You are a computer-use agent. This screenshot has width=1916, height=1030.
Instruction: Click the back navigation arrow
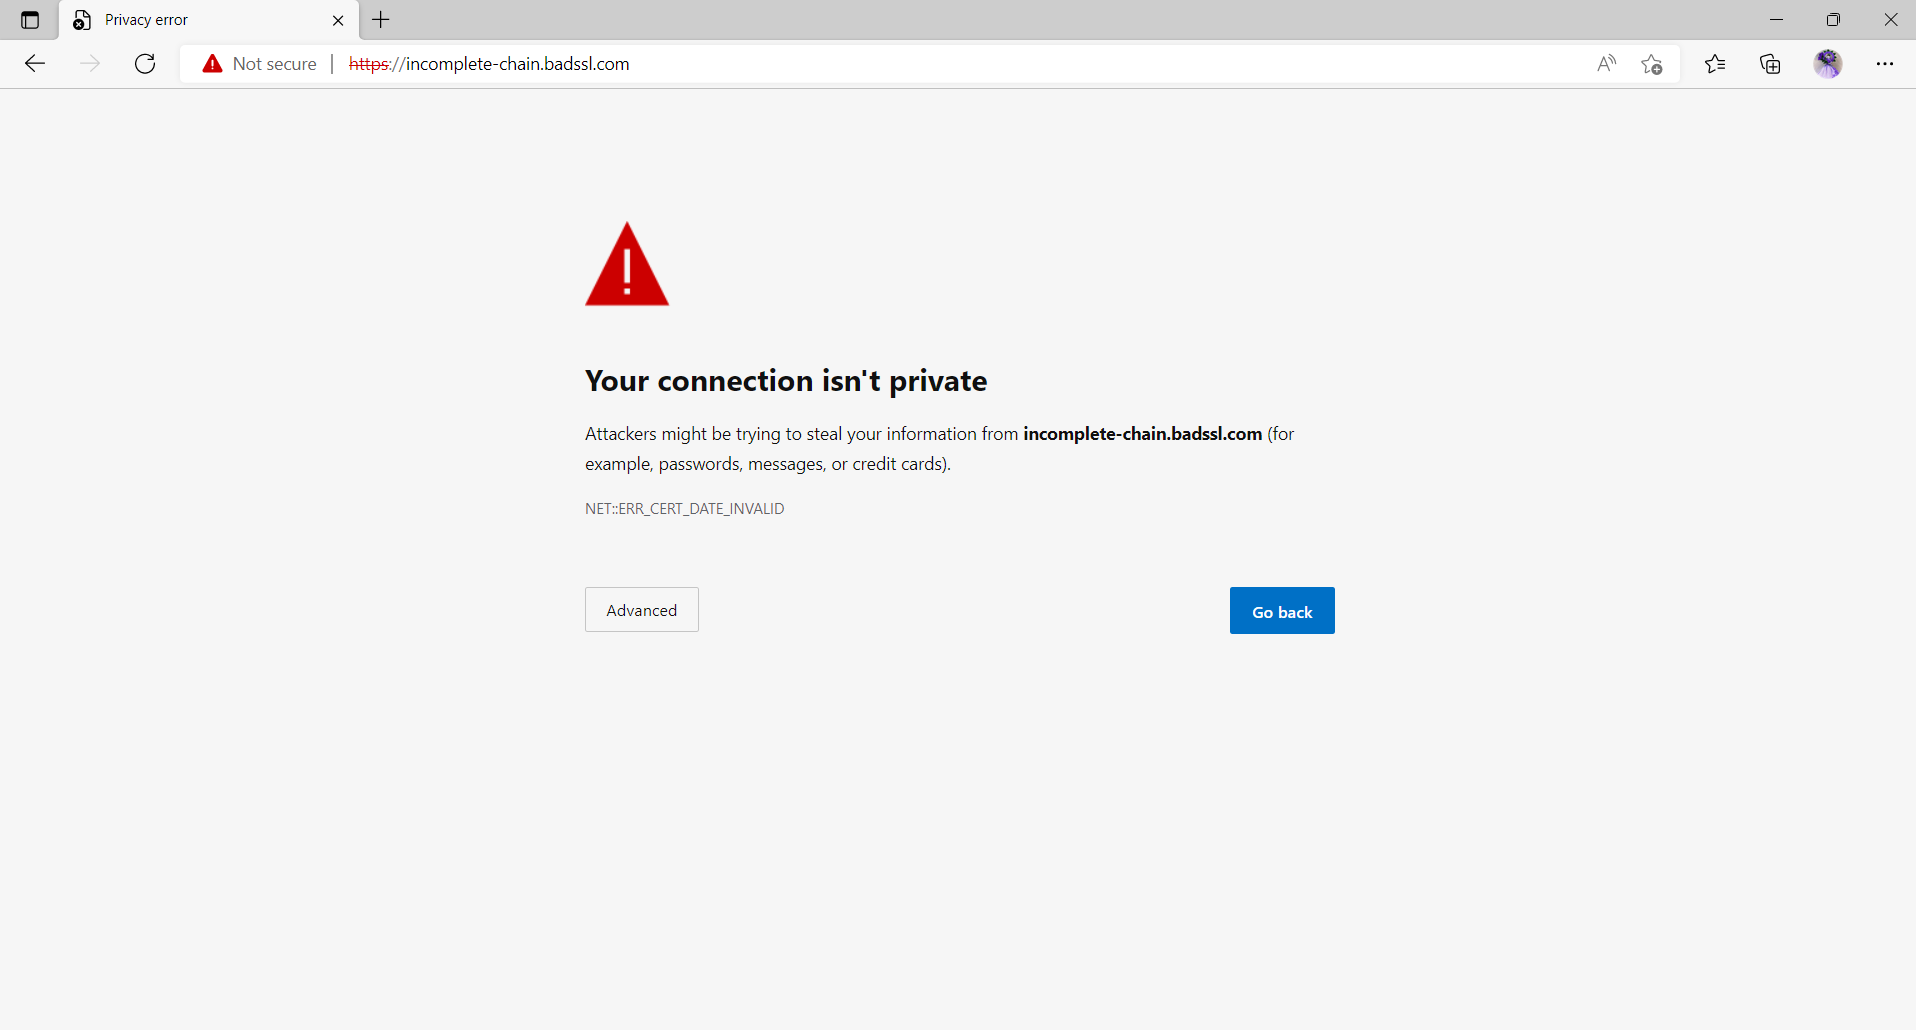point(34,63)
